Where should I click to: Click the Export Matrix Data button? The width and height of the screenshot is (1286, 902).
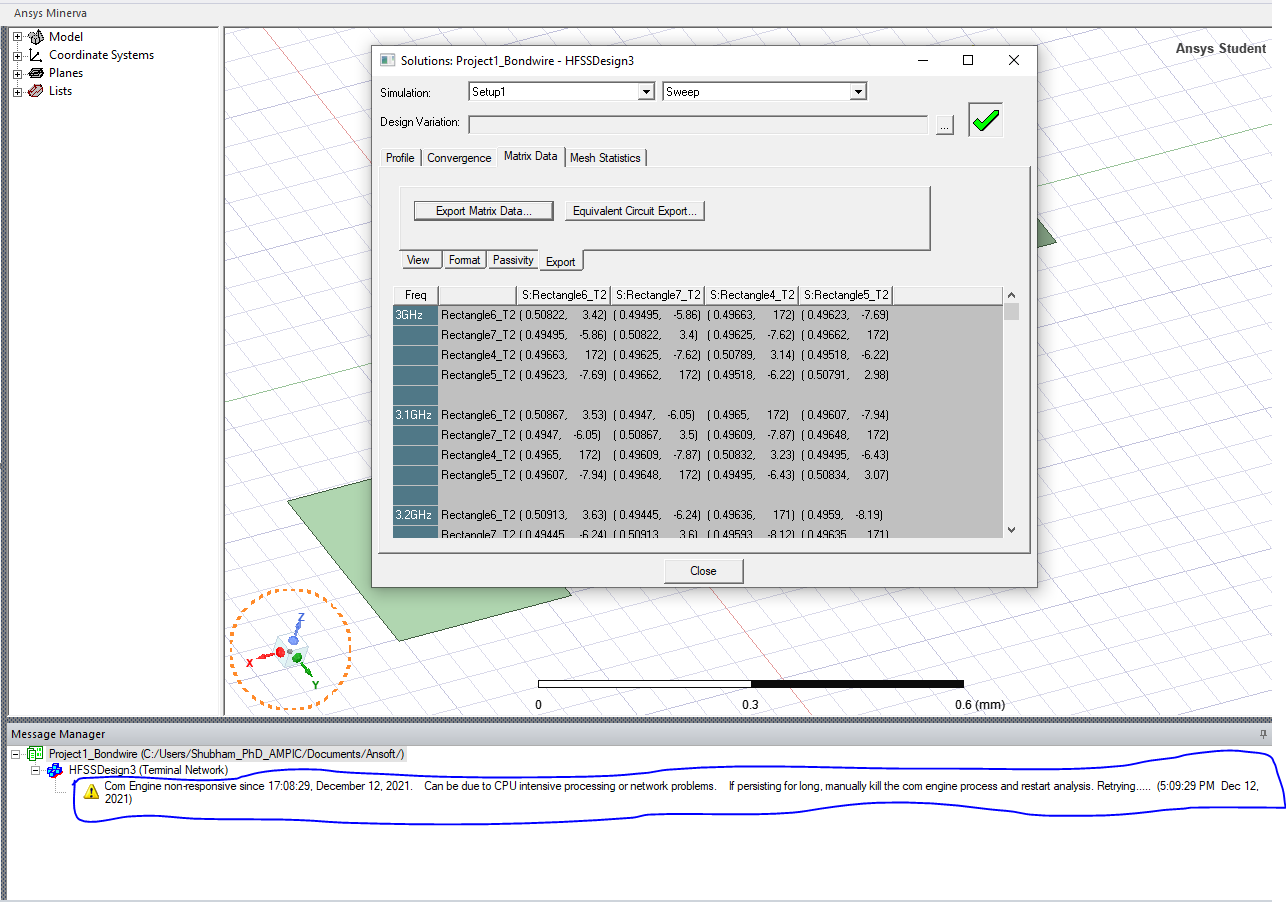coord(485,211)
